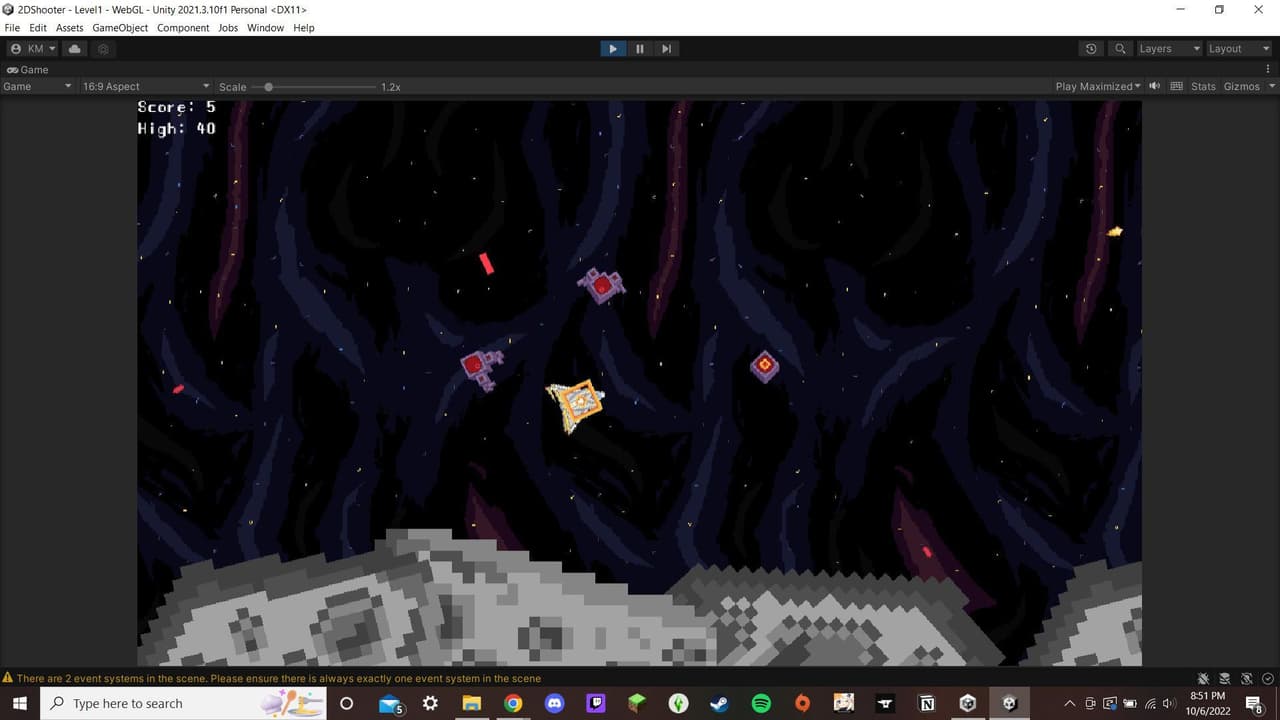Image resolution: width=1280 pixels, height=720 pixels.
Task: Open the Play Maximized dropdown
Action: (x=1097, y=86)
